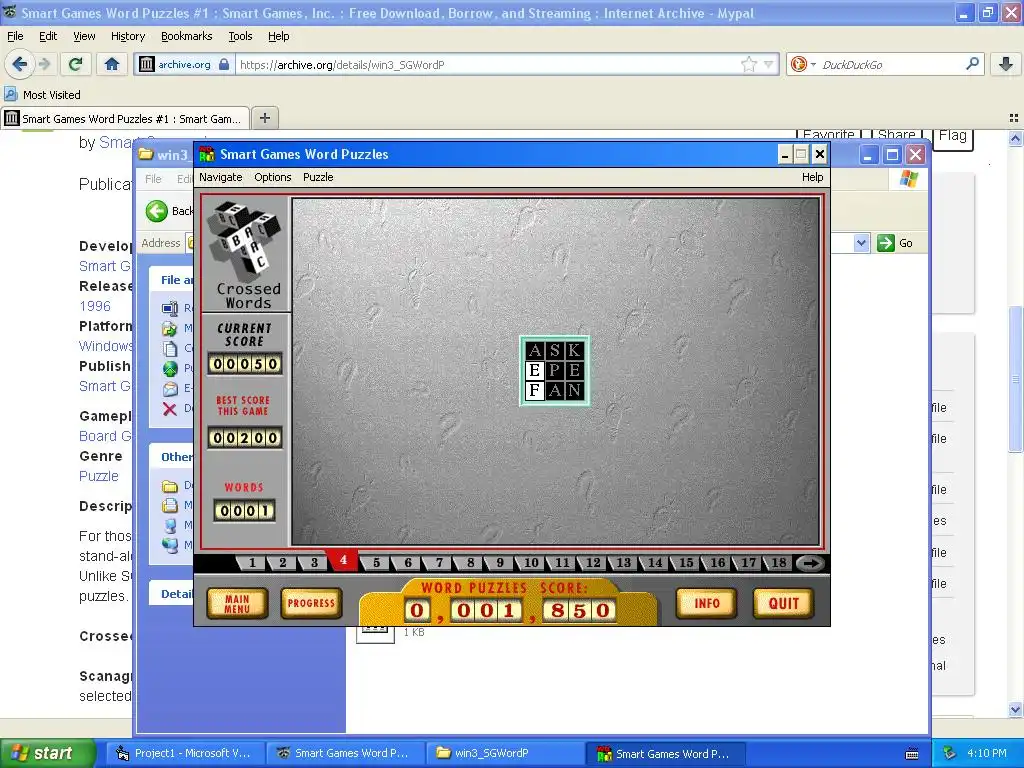Open the URL history dropdown arrow

coord(769,64)
